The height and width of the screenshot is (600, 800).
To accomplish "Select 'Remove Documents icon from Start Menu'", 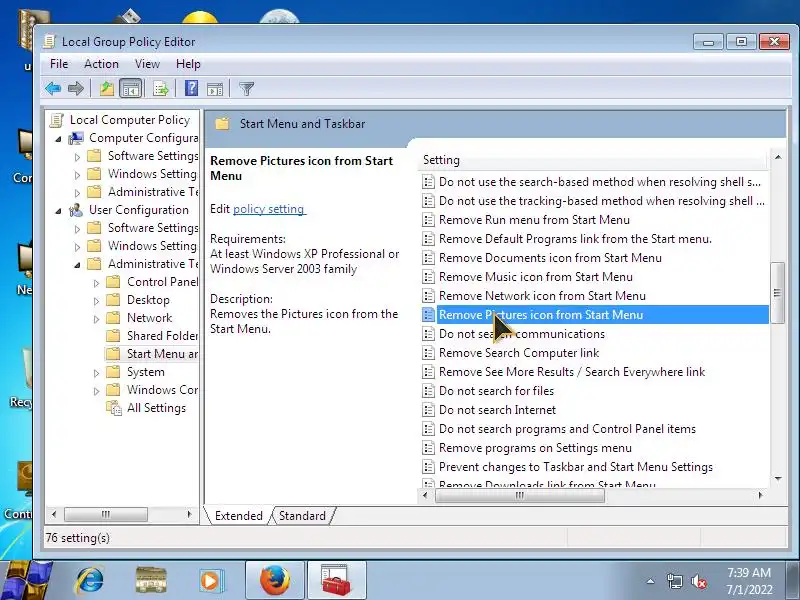I will 550,258.
